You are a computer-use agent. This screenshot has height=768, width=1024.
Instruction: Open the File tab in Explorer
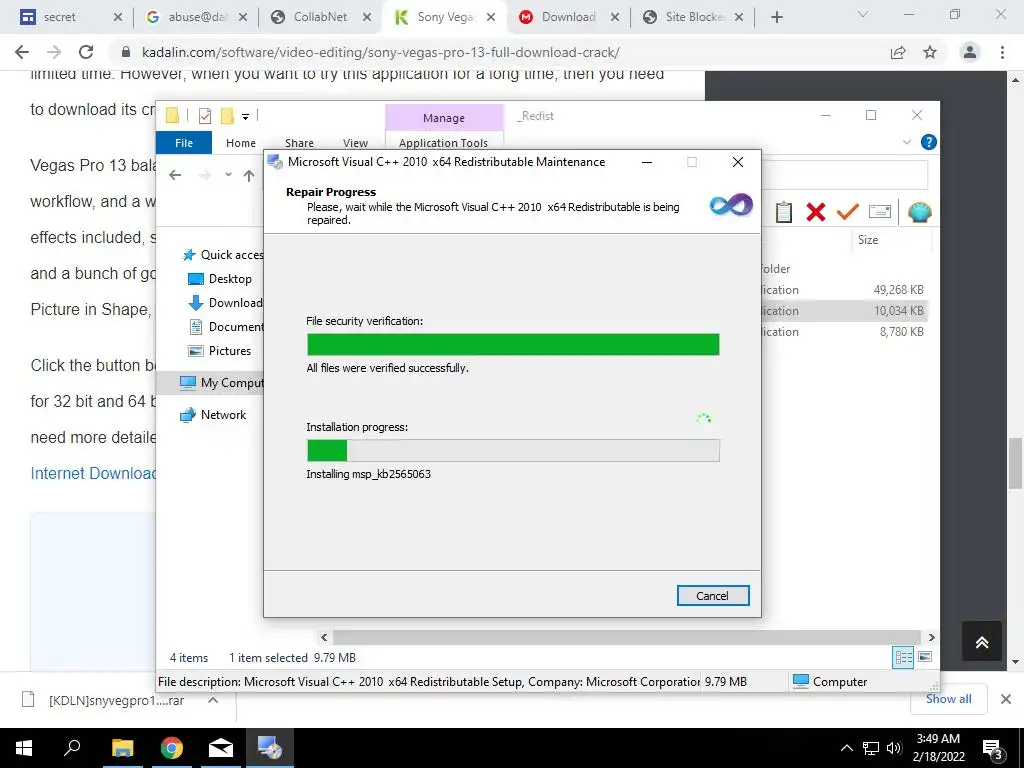pos(184,142)
